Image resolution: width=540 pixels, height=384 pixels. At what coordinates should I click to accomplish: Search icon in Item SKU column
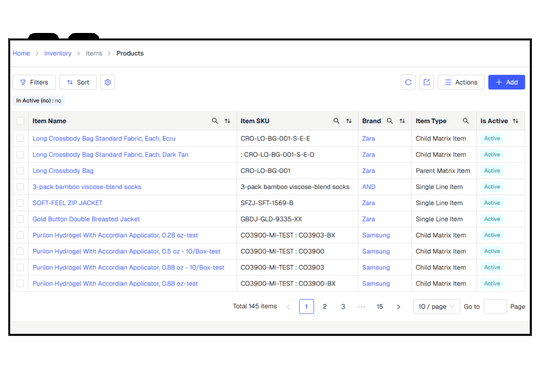click(336, 121)
